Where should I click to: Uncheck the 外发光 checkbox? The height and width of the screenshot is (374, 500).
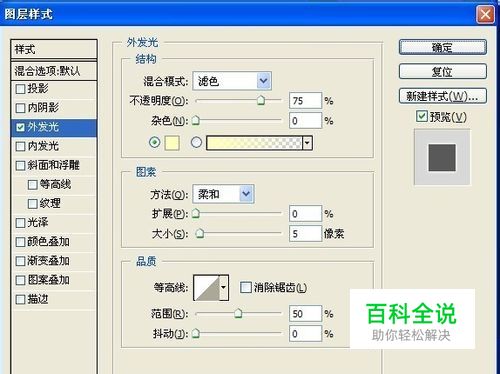[20, 127]
